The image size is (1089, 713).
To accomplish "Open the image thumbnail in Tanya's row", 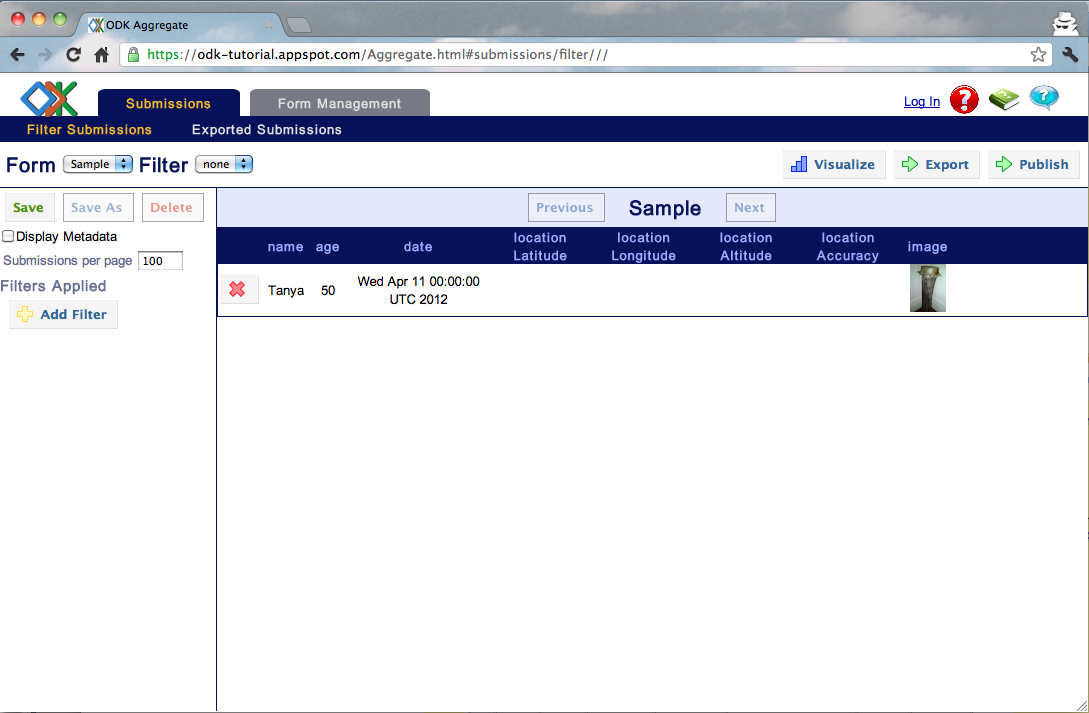I will pyautogui.click(x=927, y=288).
